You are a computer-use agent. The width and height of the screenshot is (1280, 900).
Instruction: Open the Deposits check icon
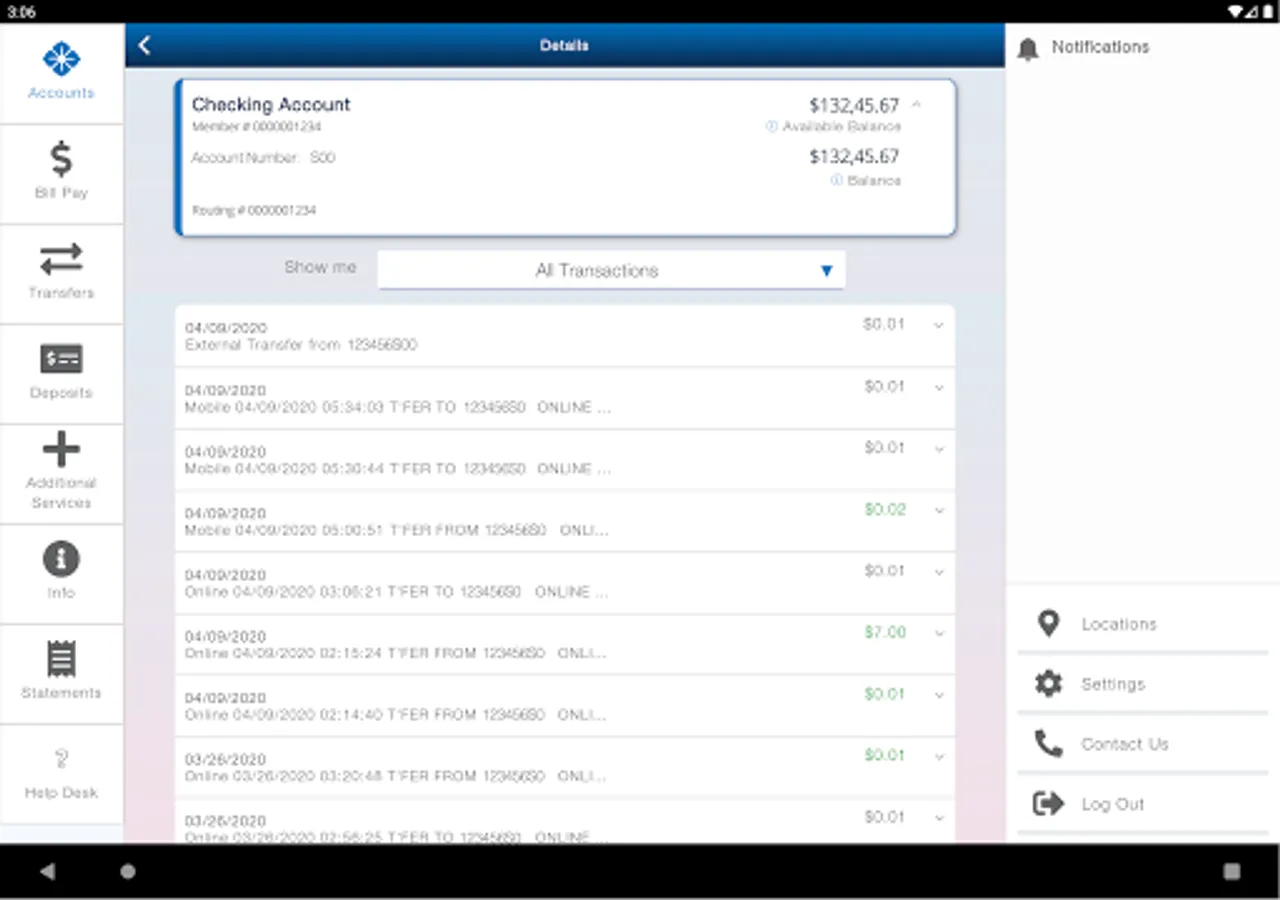point(61,359)
